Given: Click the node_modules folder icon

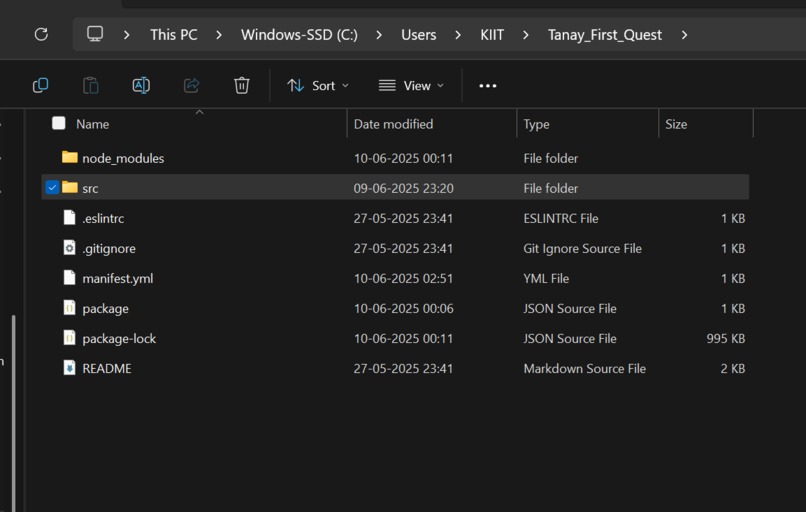Looking at the screenshot, I should click(x=69, y=157).
